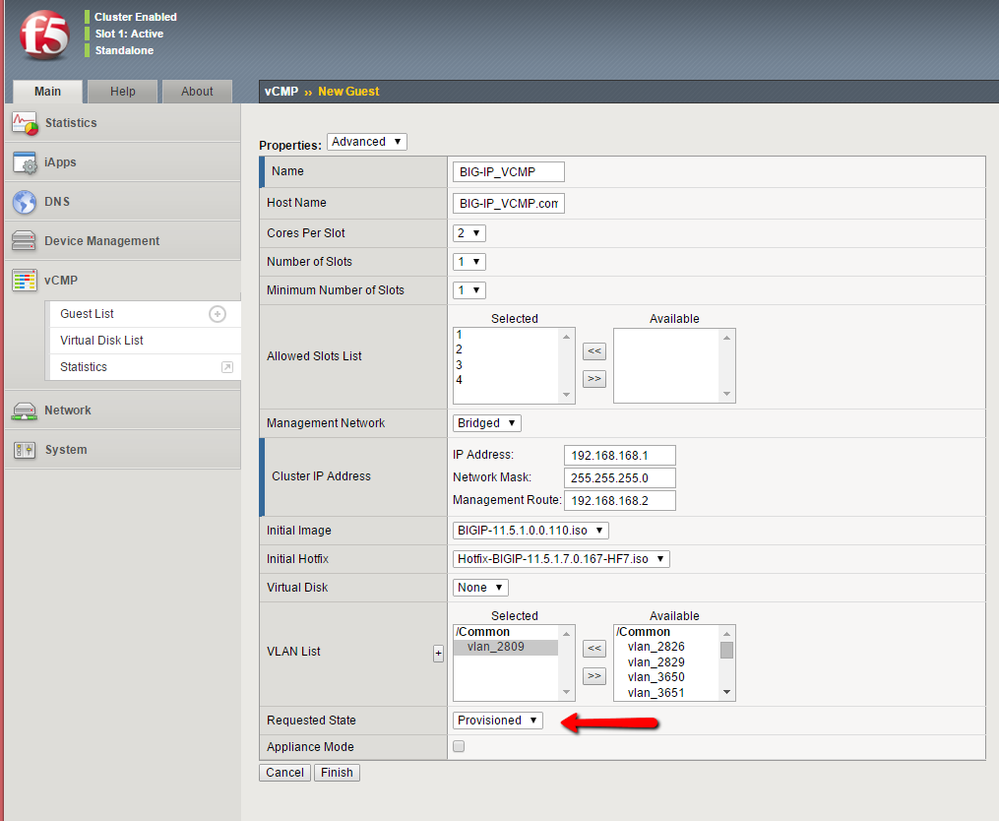This screenshot has height=821, width=999.
Task: Click the Finish button
Action: [x=337, y=773]
